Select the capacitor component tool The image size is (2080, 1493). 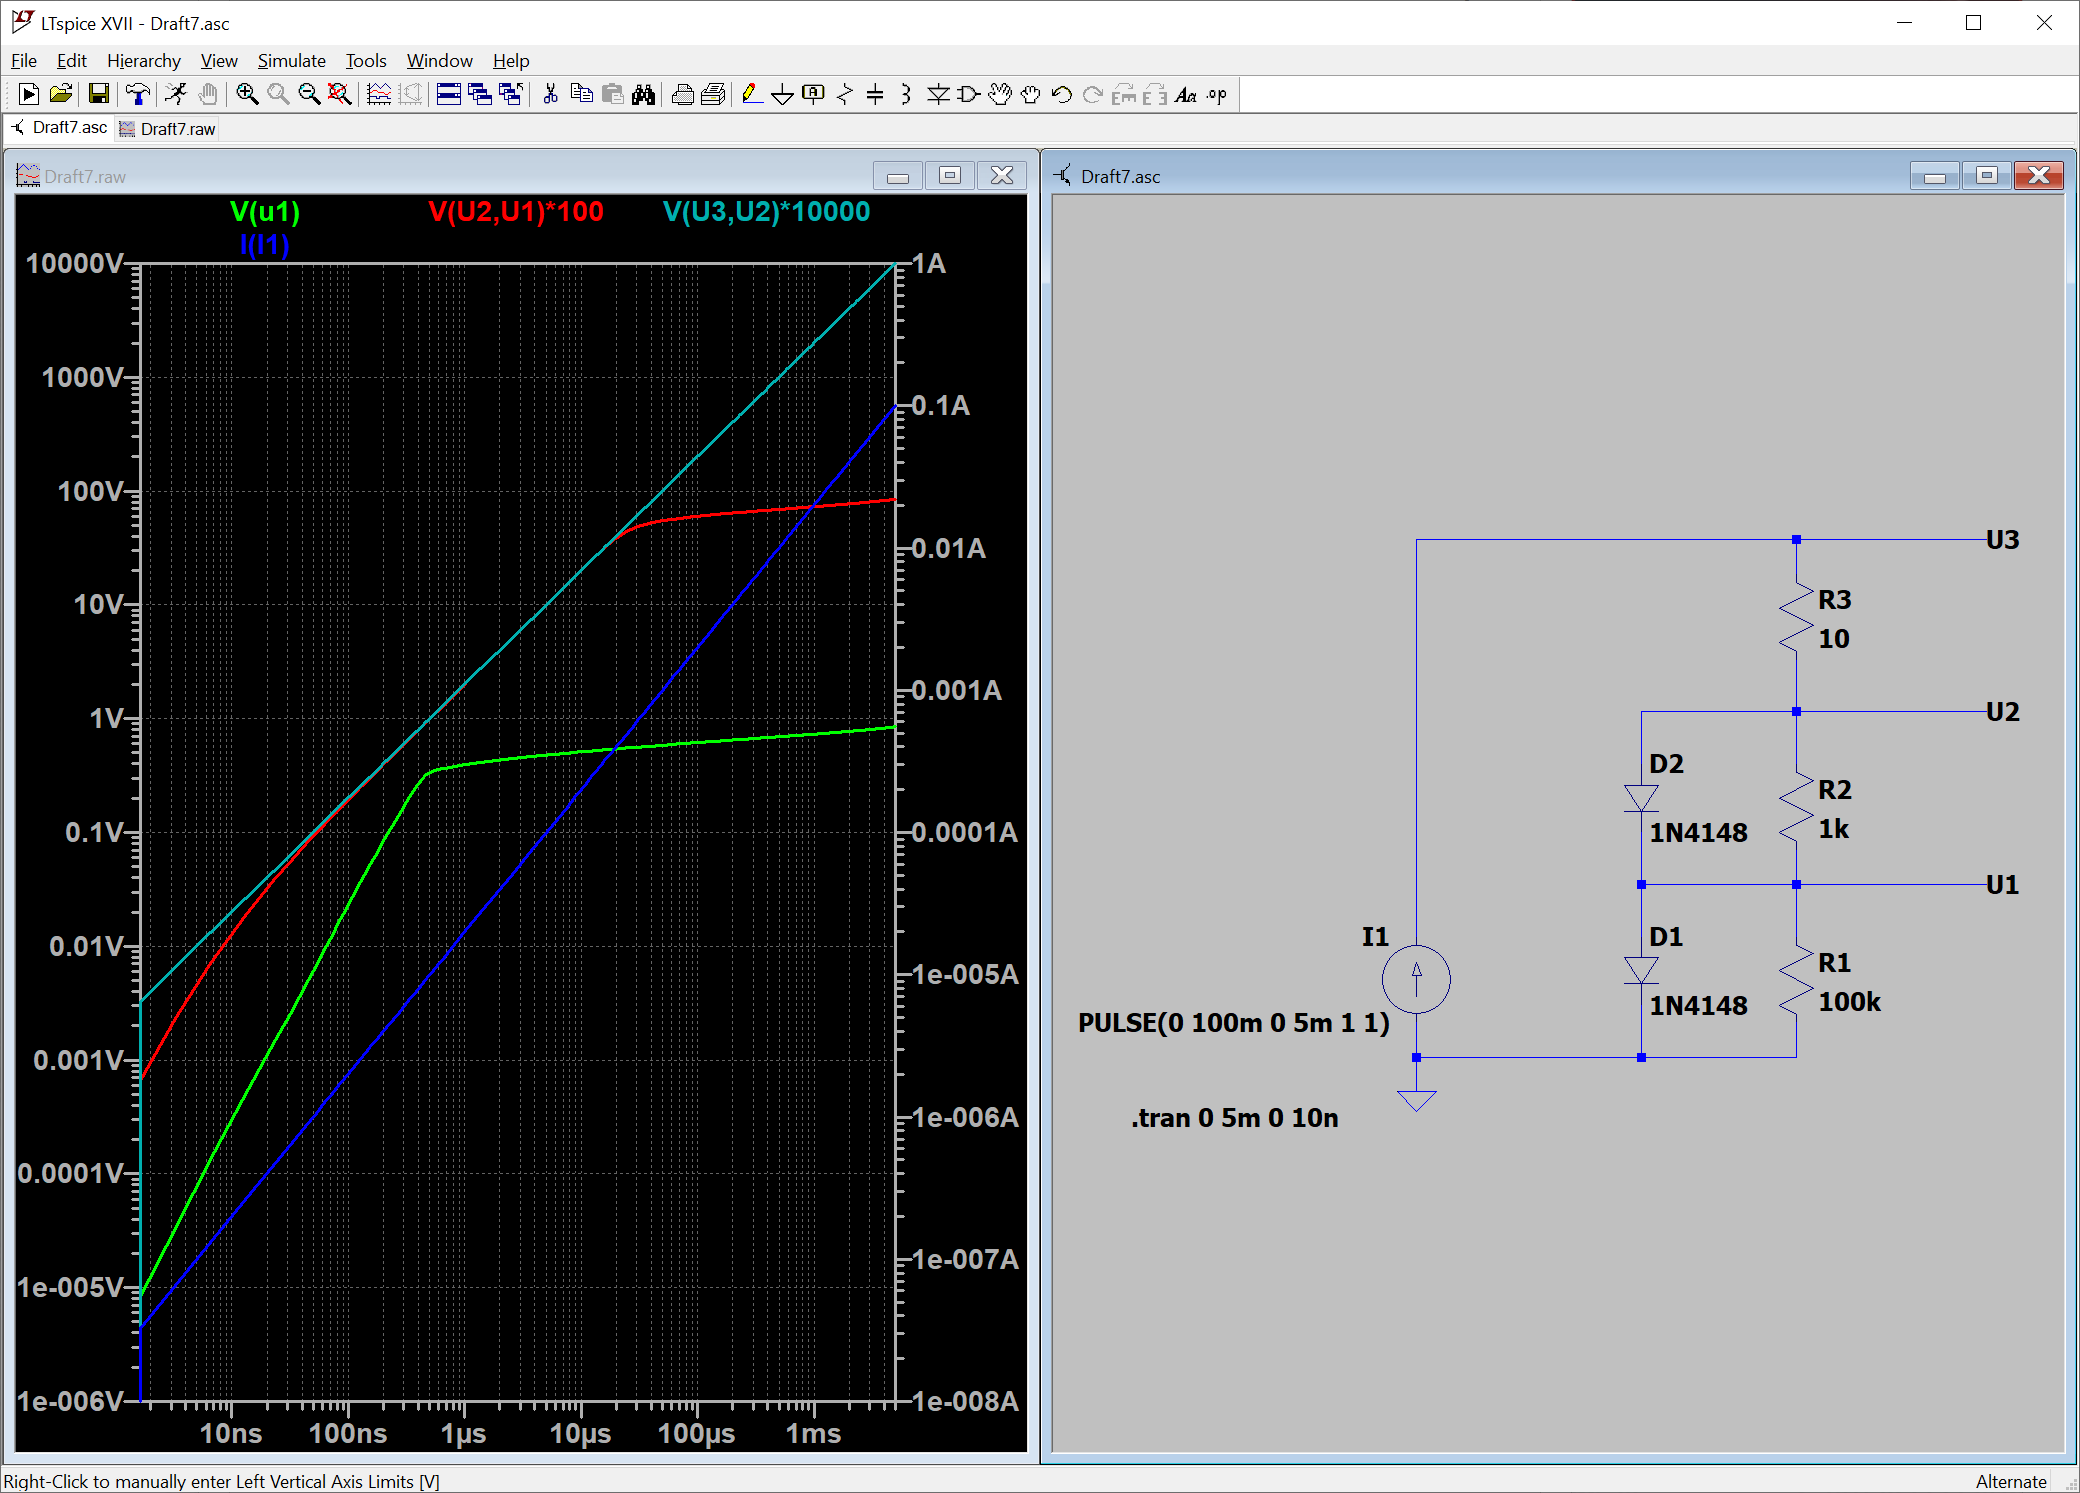[875, 94]
